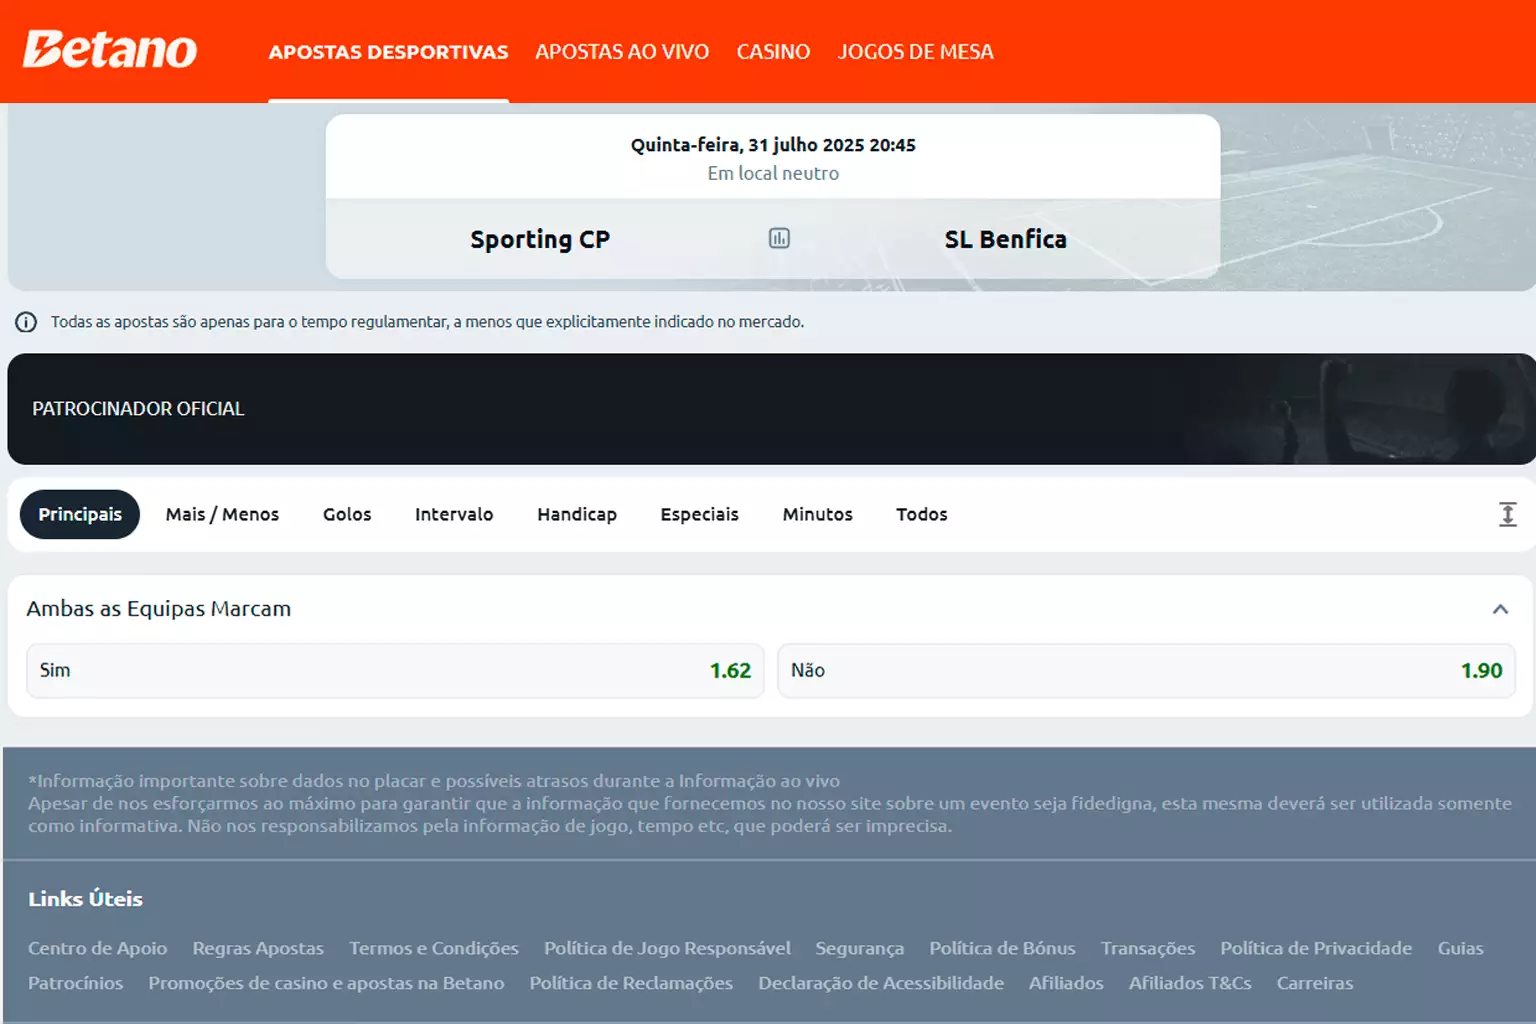1536x1024 pixels.
Task: Toggle expand-all markets icon on the tab bar
Action: coord(1508,514)
